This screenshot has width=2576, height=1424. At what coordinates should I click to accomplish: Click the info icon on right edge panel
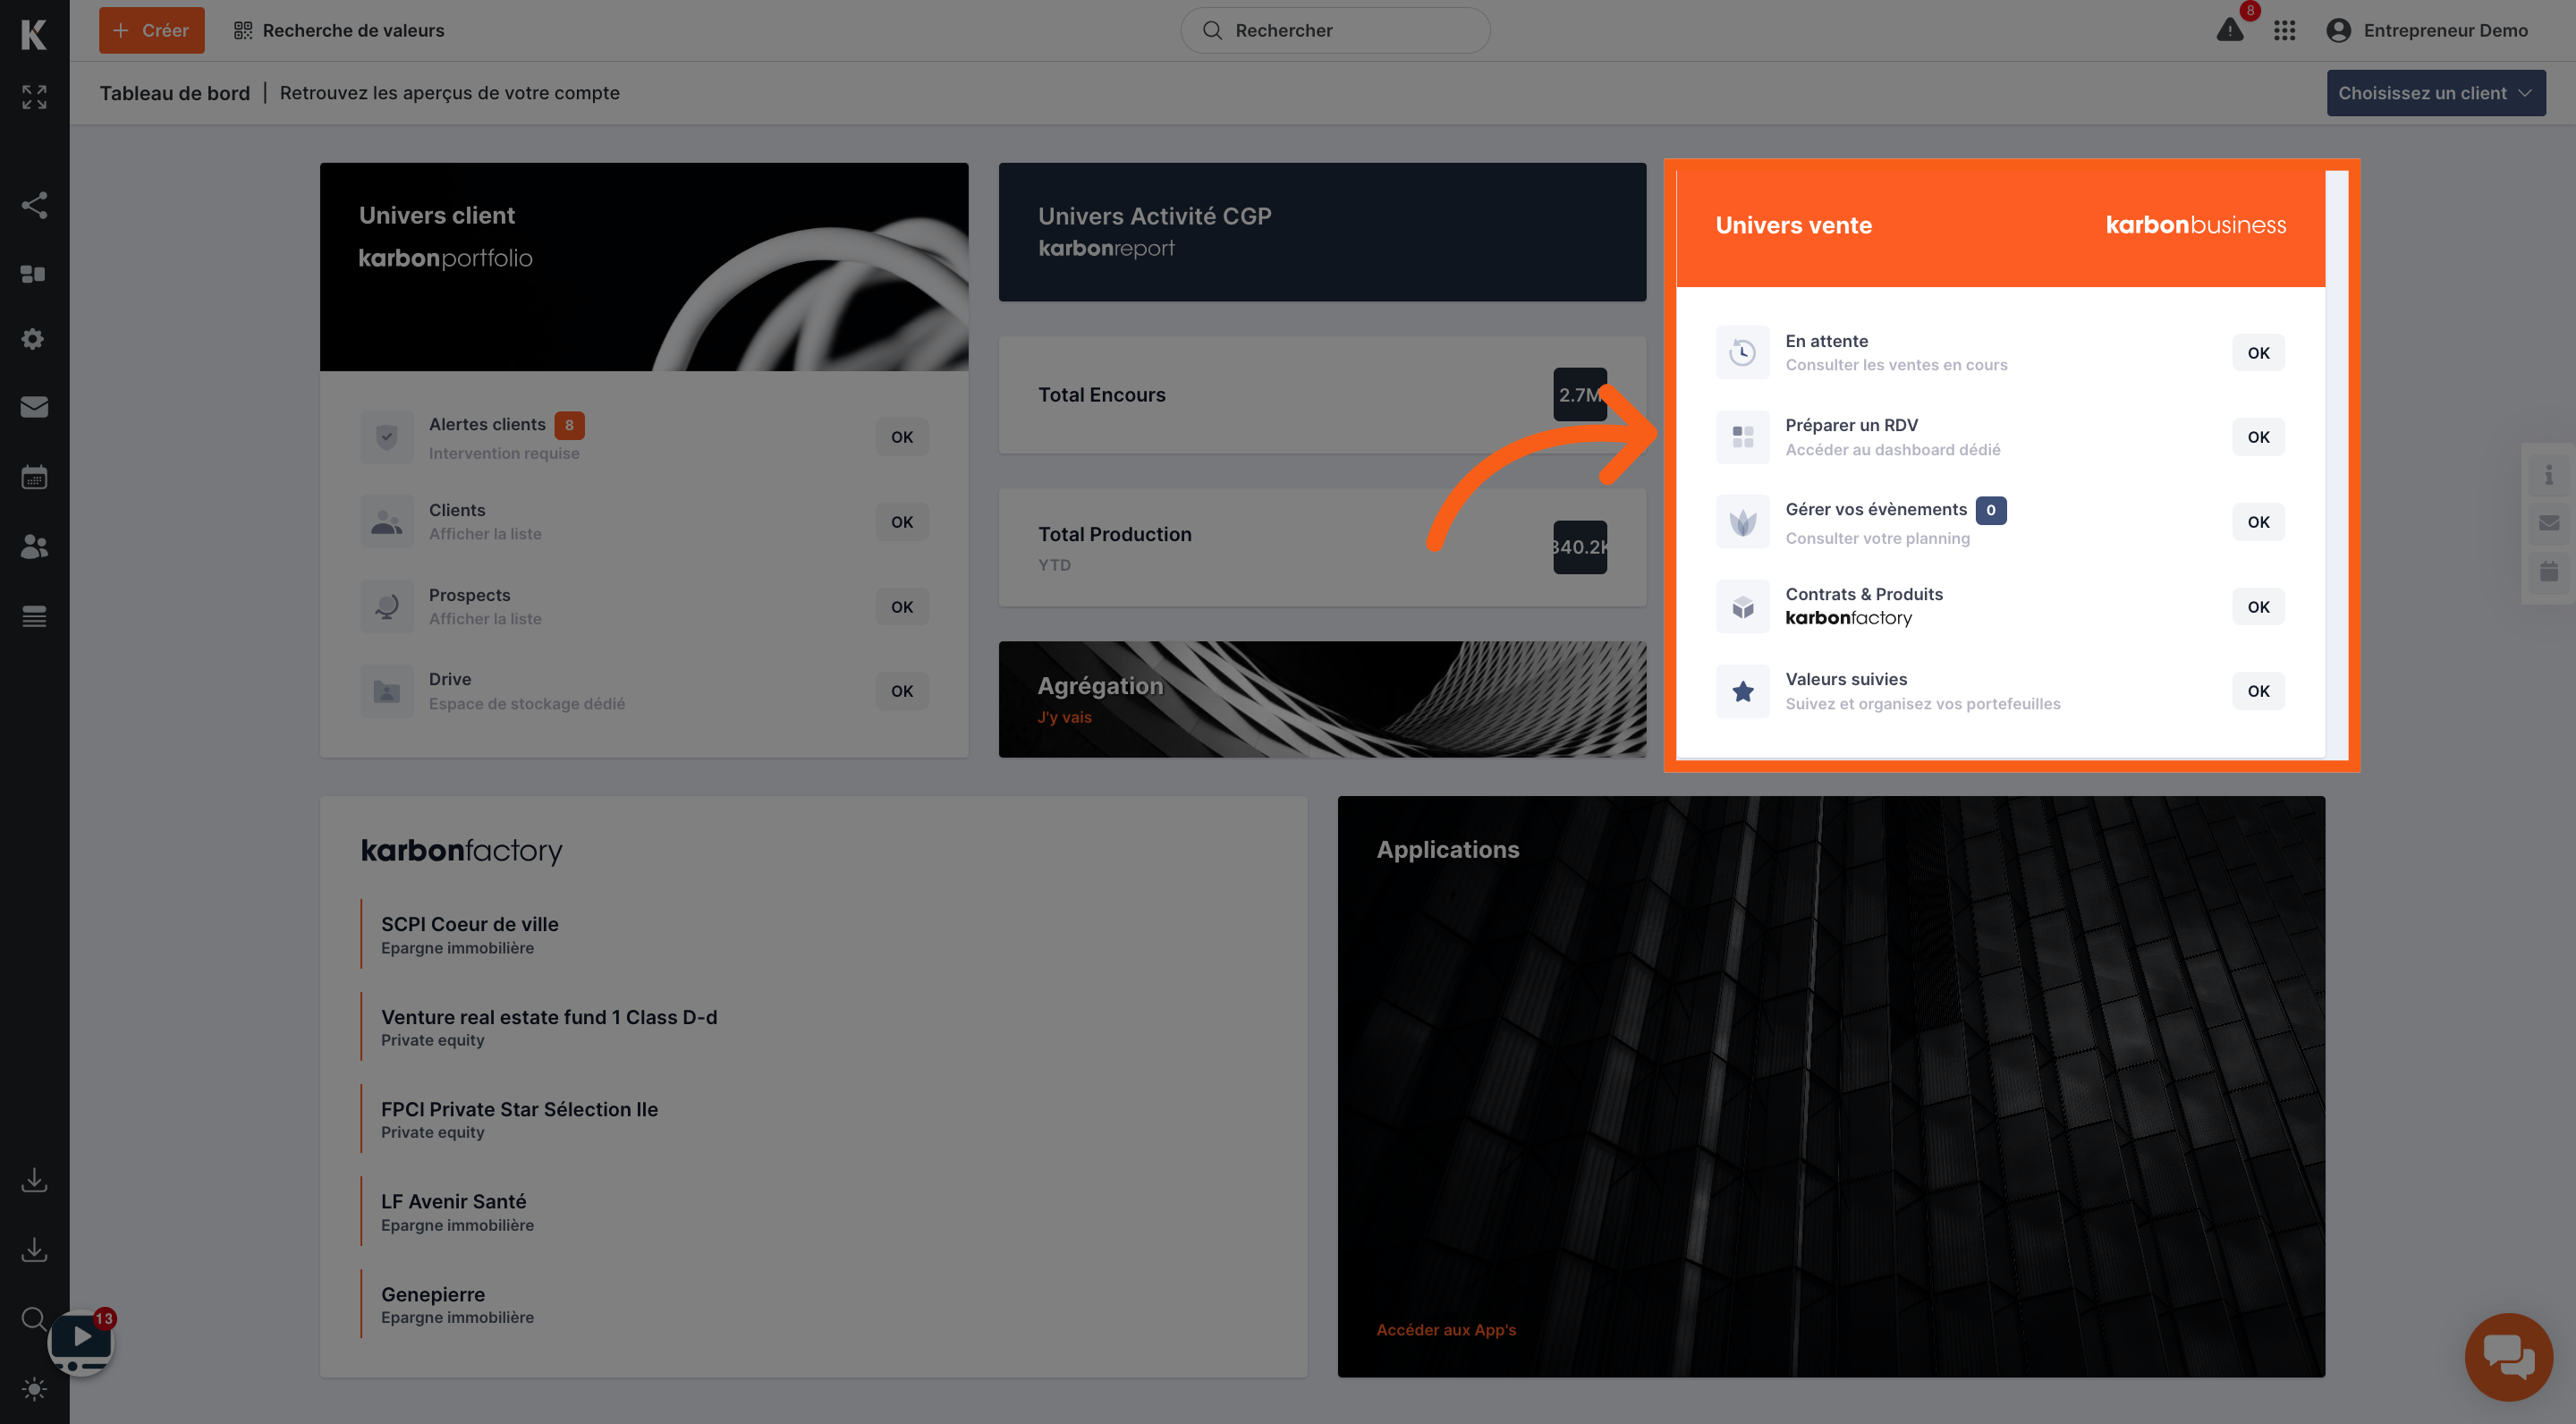pyautogui.click(x=2548, y=474)
